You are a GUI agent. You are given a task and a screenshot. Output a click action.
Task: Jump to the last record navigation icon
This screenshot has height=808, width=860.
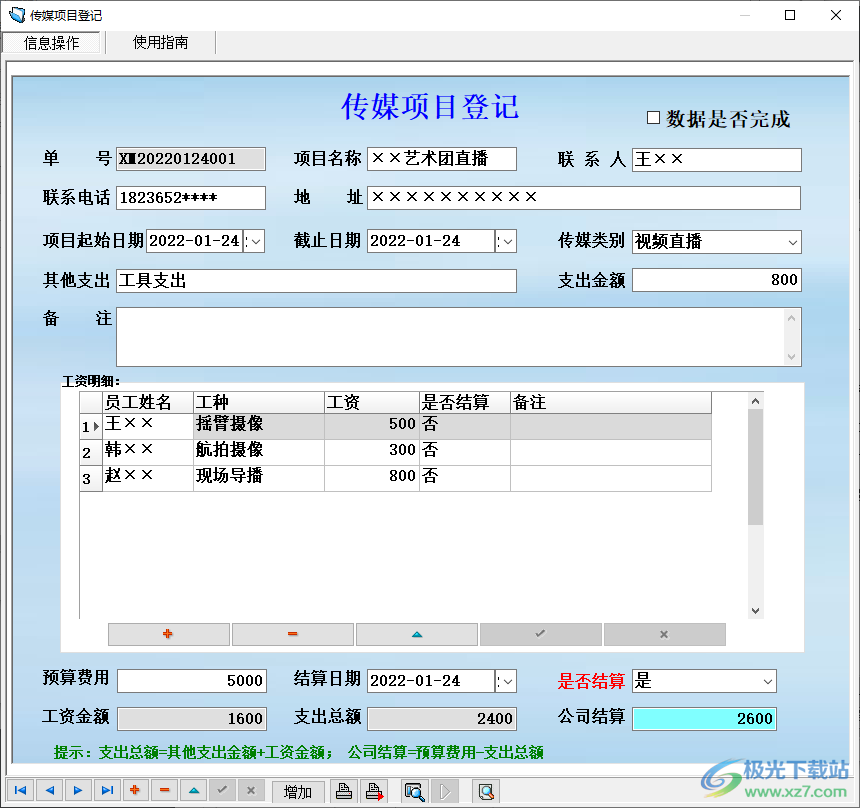pyautogui.click(x=108, y=790)
